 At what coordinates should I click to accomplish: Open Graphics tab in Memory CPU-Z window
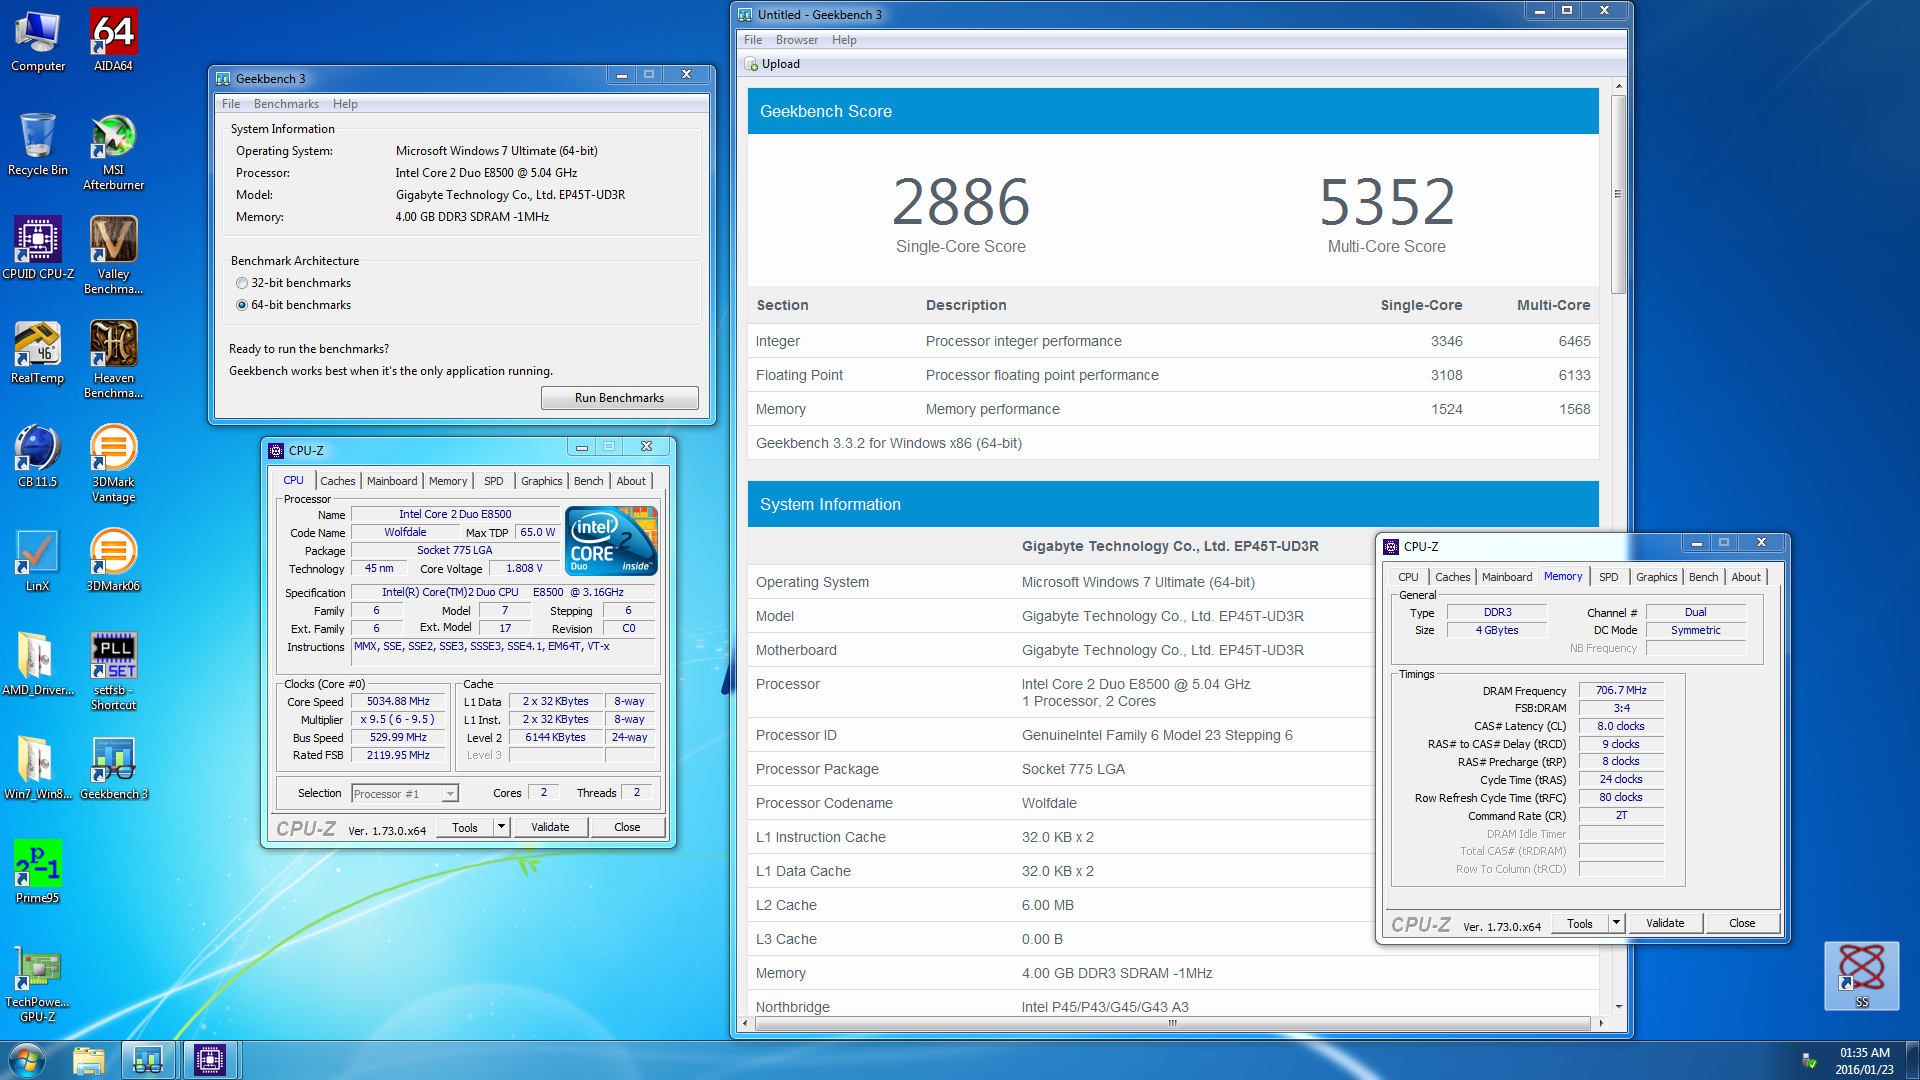click(x=1656, y=577)
